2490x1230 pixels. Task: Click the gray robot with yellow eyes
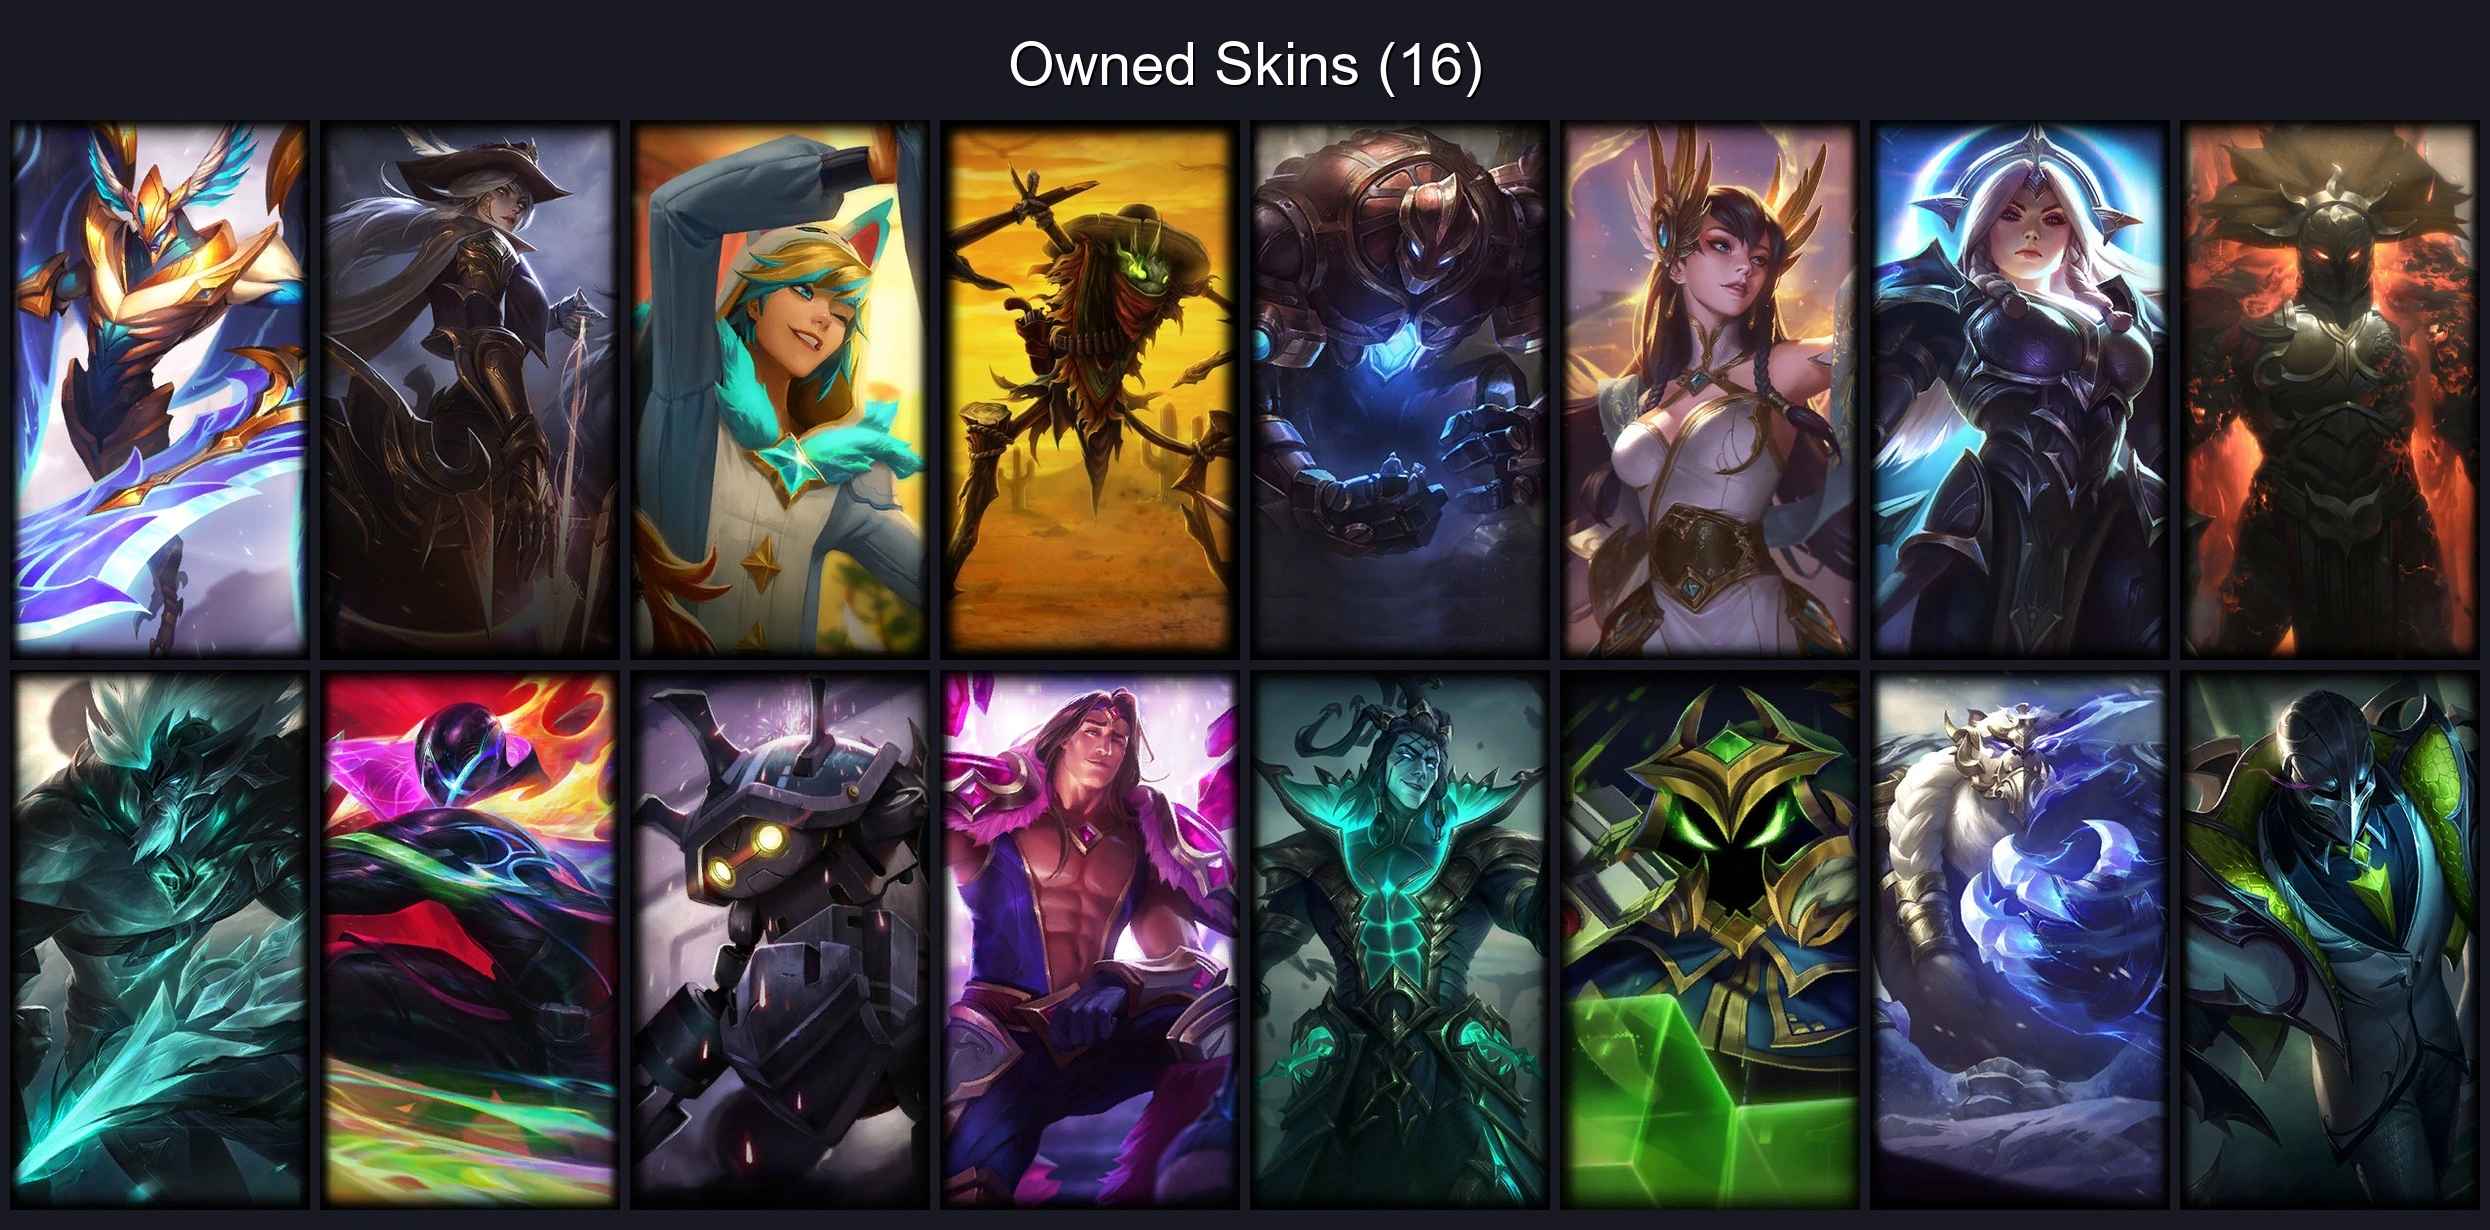780,940
